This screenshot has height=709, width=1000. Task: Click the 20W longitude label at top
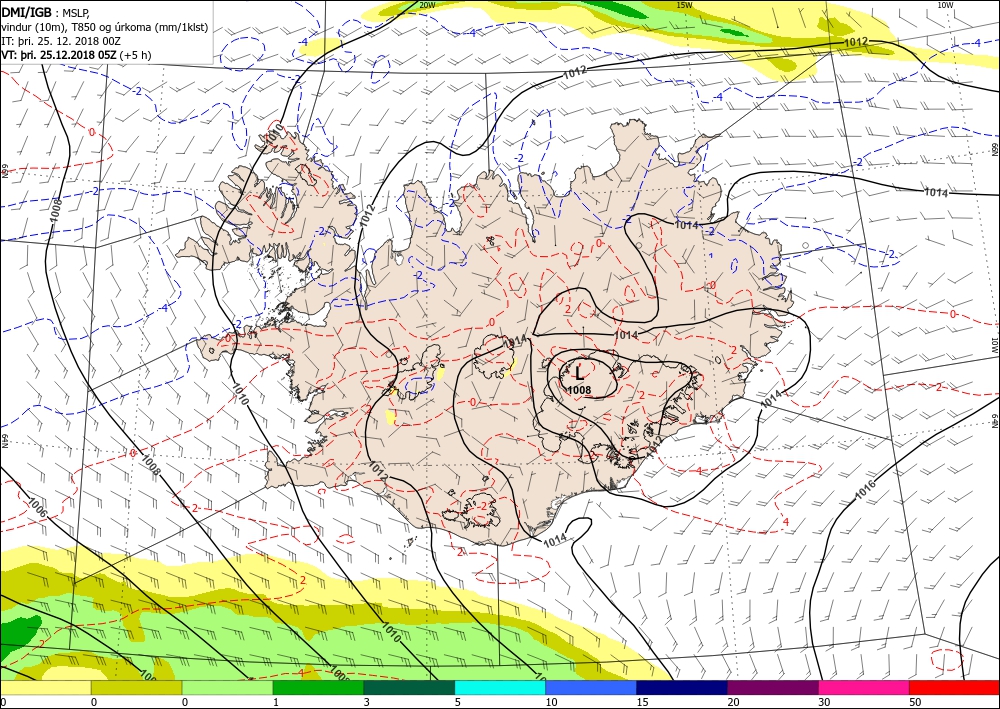(428, 5)
